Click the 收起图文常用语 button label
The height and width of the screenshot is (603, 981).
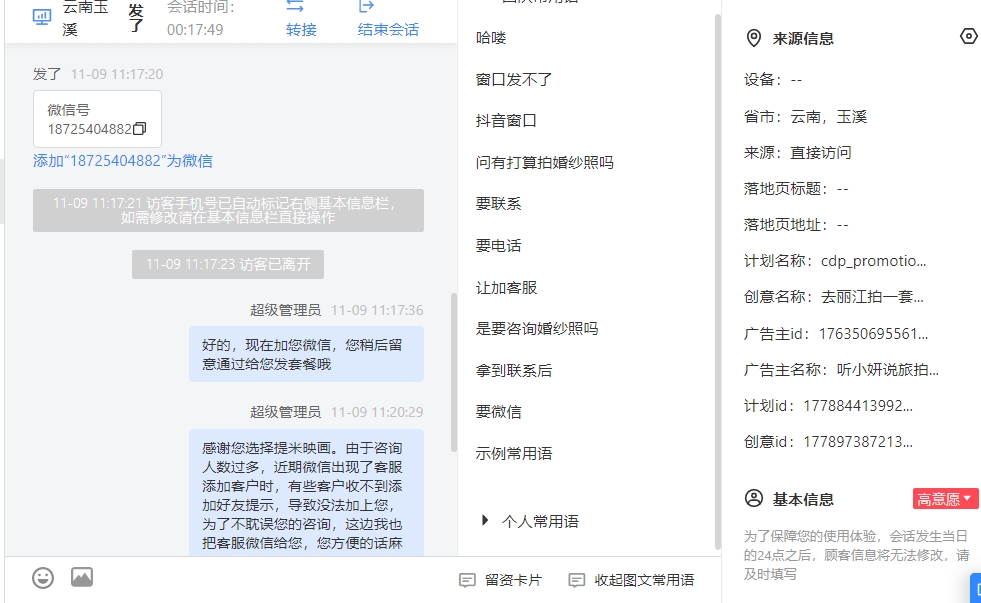coord(644,580)
